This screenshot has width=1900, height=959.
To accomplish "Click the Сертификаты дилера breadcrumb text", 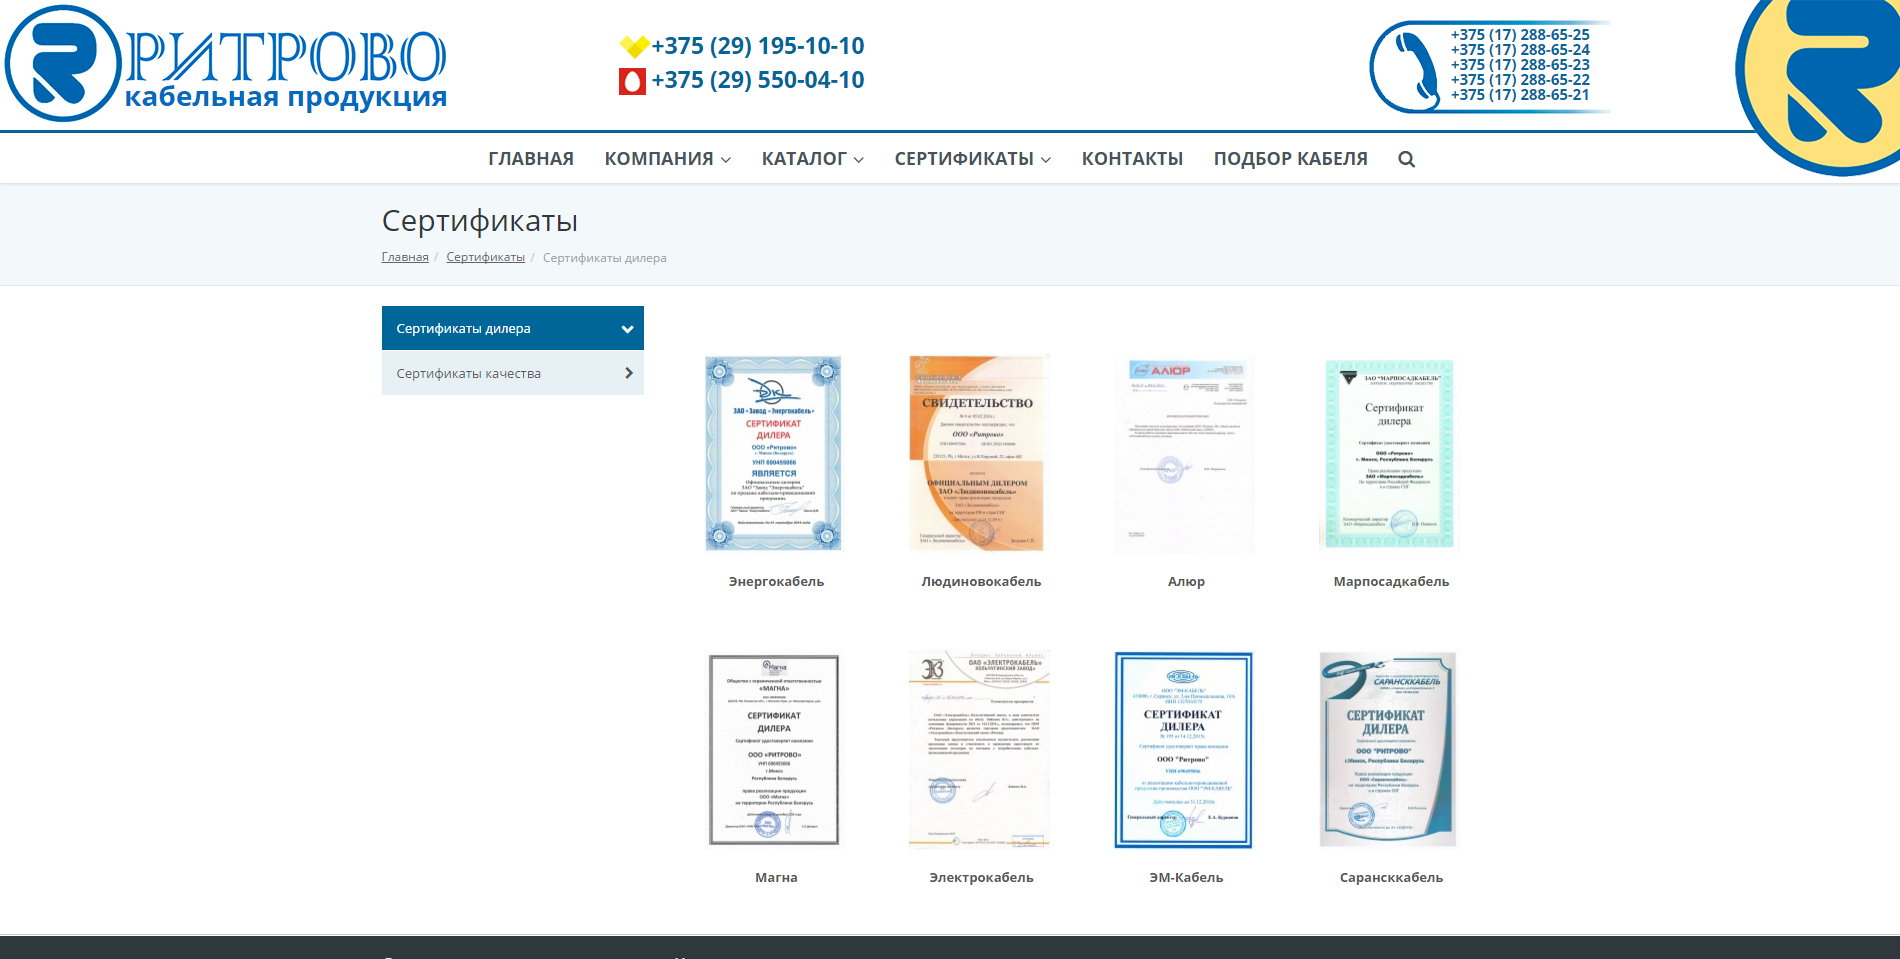I will (604, 257).
